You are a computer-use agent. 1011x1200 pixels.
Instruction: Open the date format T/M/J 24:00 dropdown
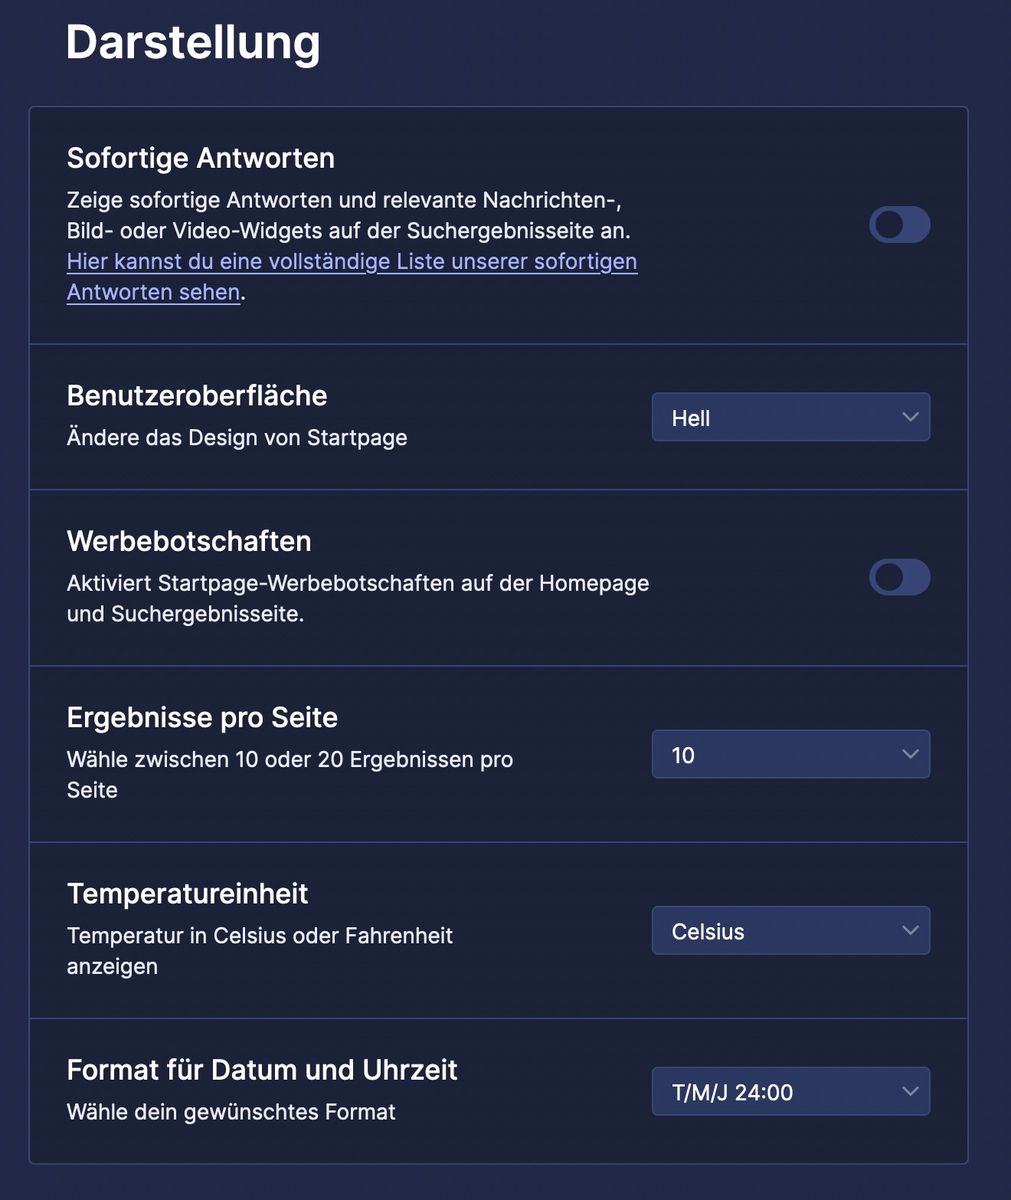pyautogui.click(x=790, y=1092)
